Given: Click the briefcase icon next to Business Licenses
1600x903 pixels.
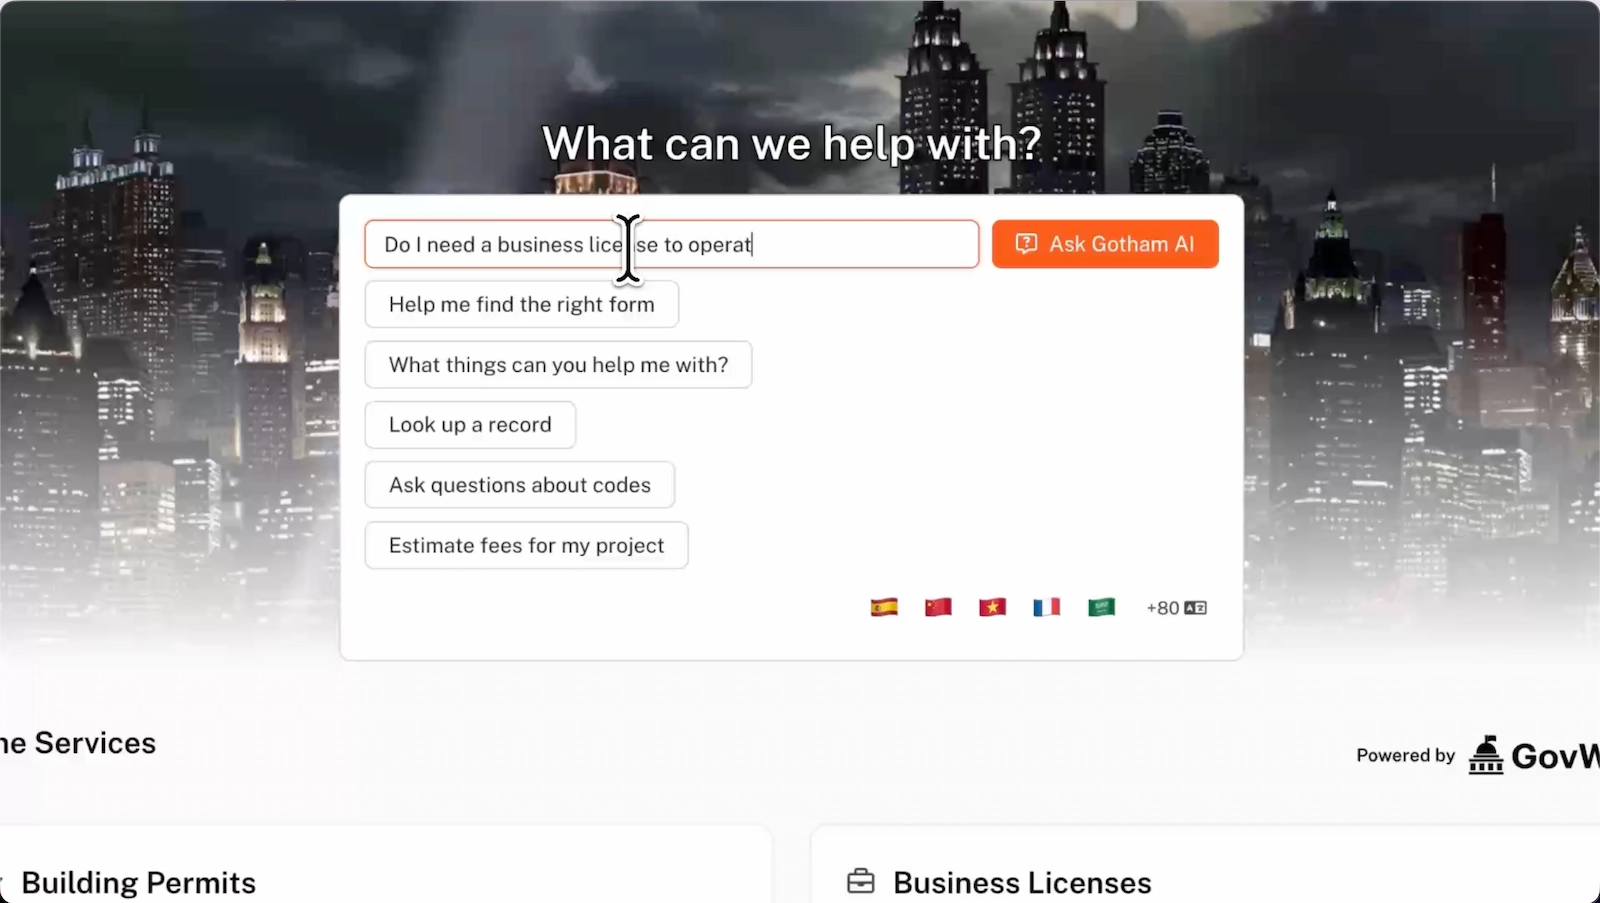Looking at the screenshot, I should coord(860,882).
